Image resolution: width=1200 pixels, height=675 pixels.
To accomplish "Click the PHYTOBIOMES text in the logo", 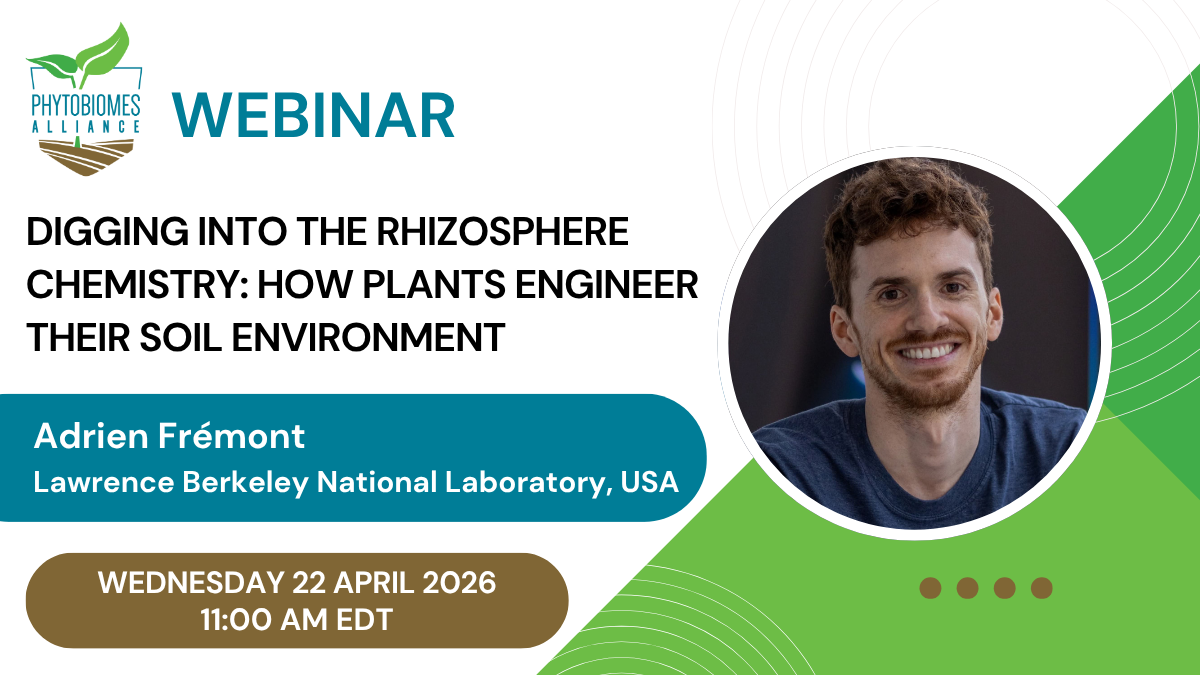I will pos(85,105).
